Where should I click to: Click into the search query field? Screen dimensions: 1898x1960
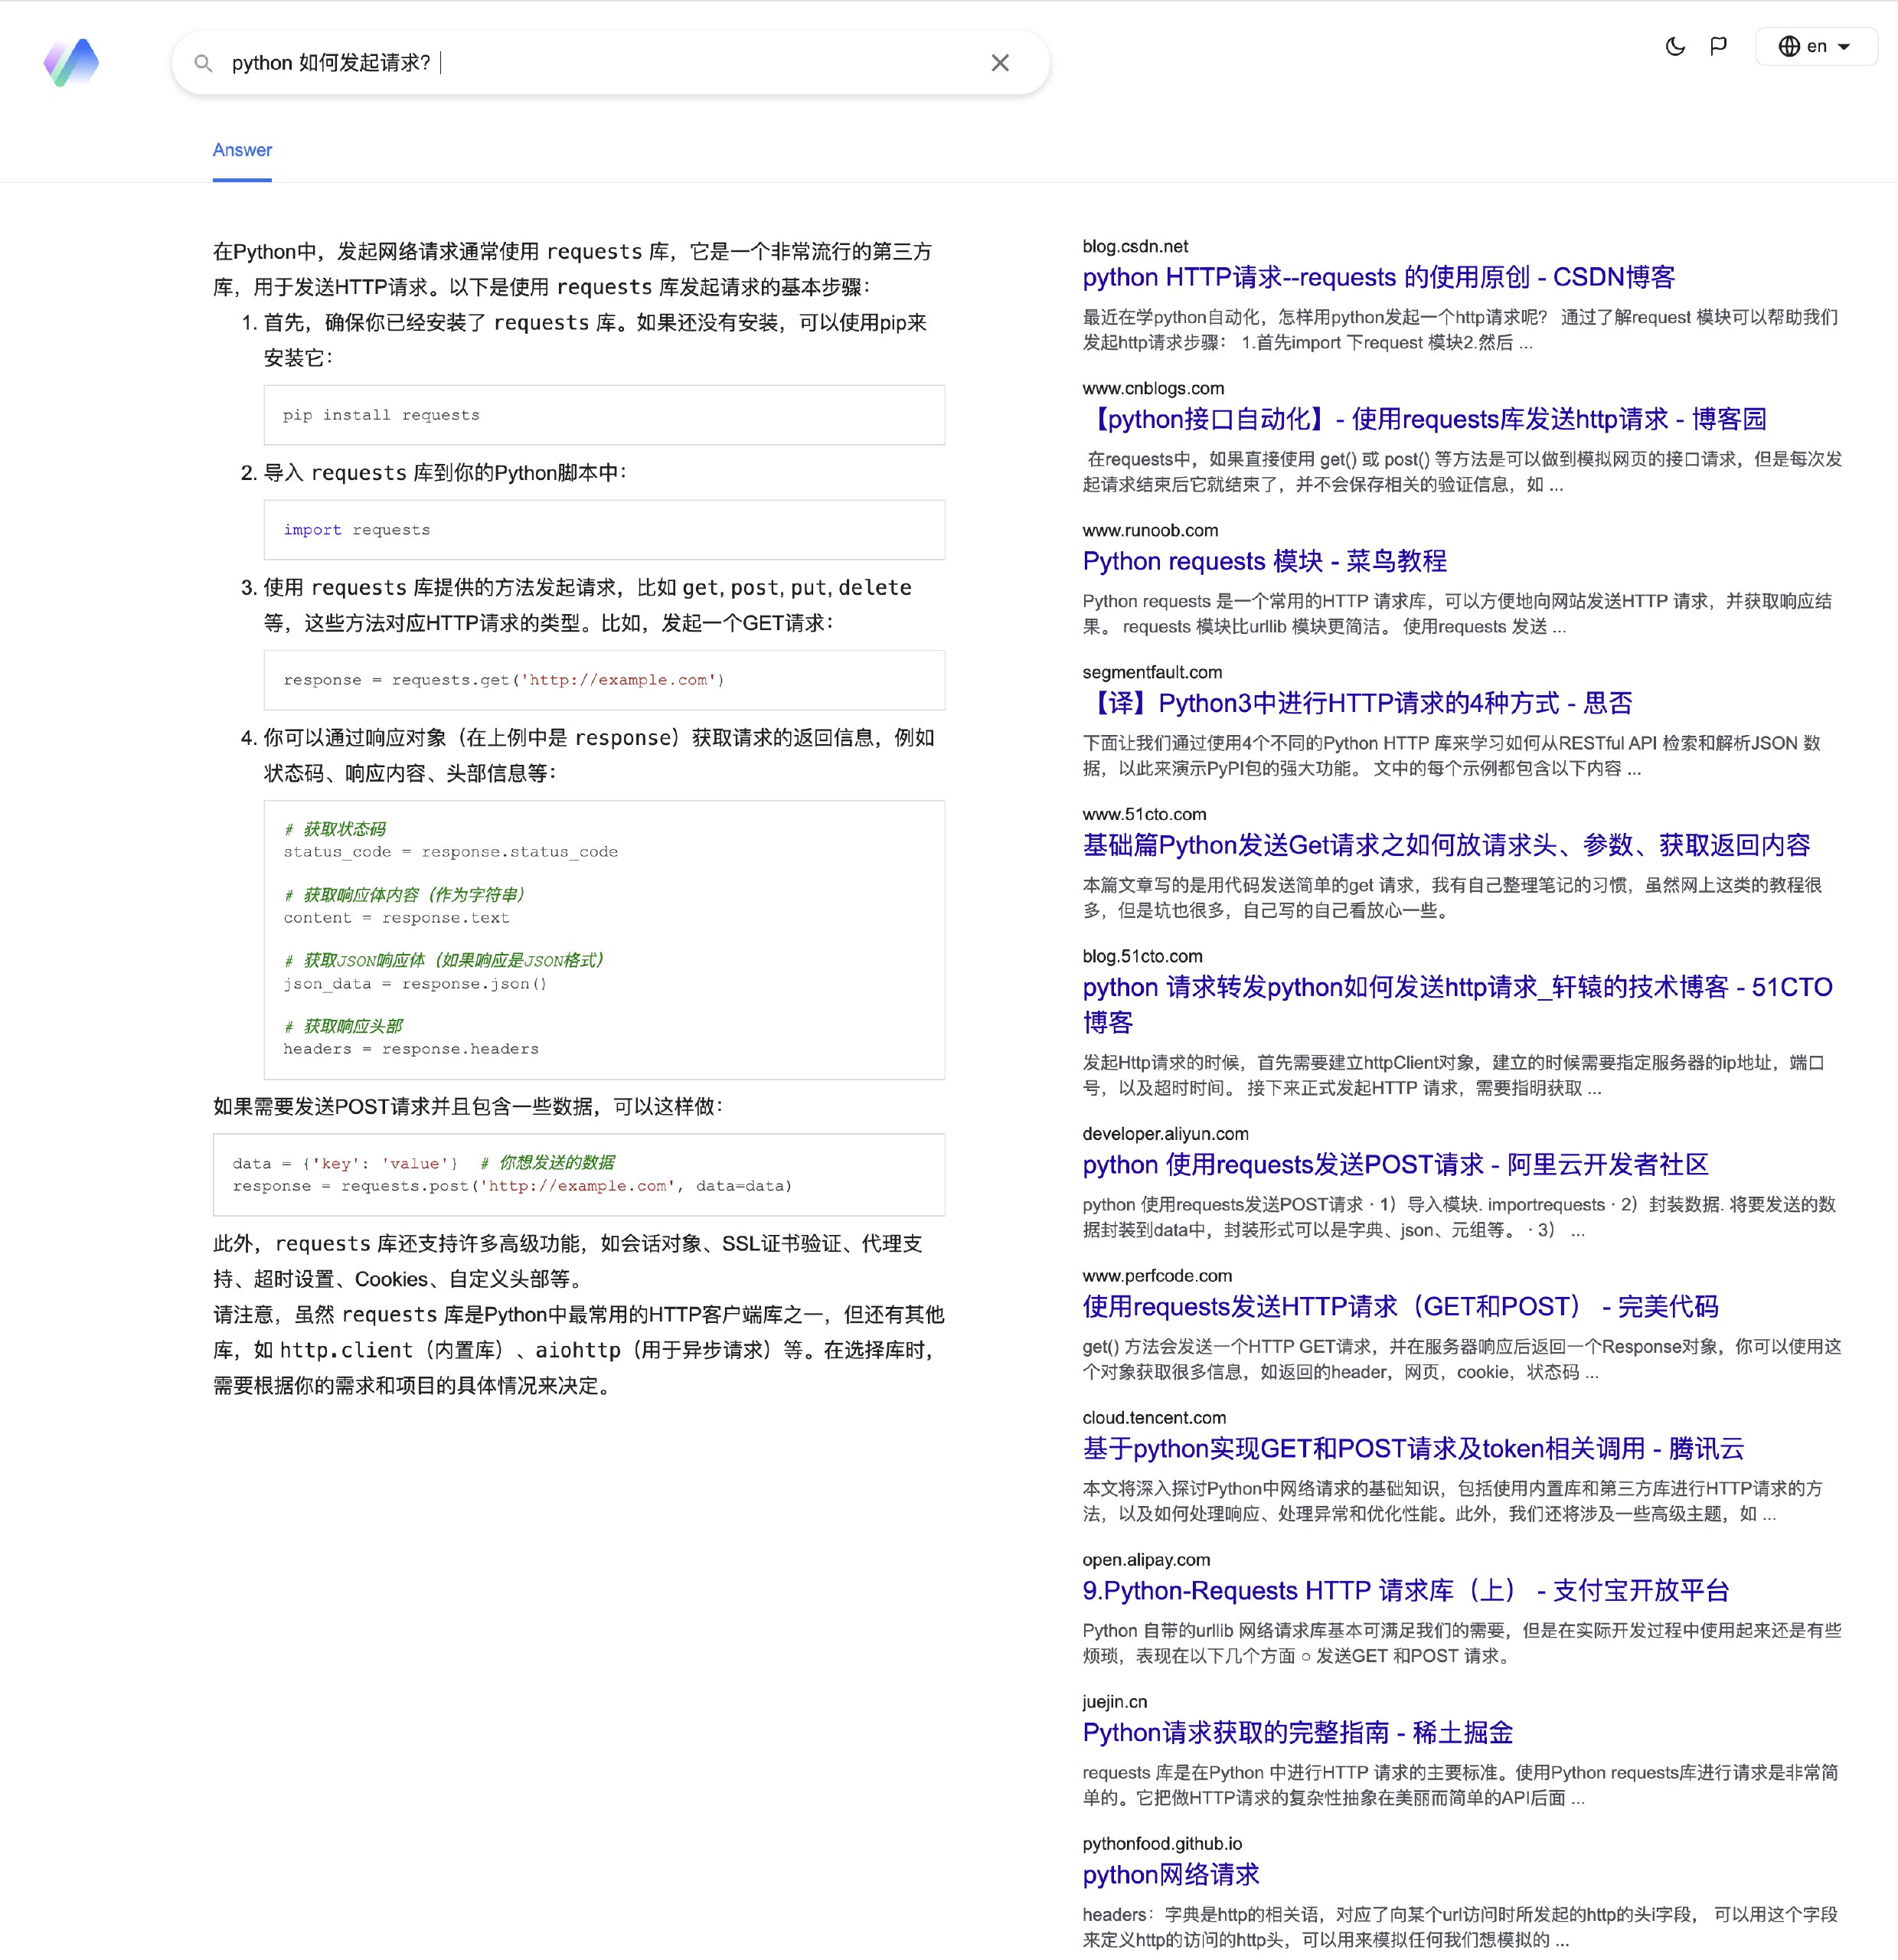point(600,63)
